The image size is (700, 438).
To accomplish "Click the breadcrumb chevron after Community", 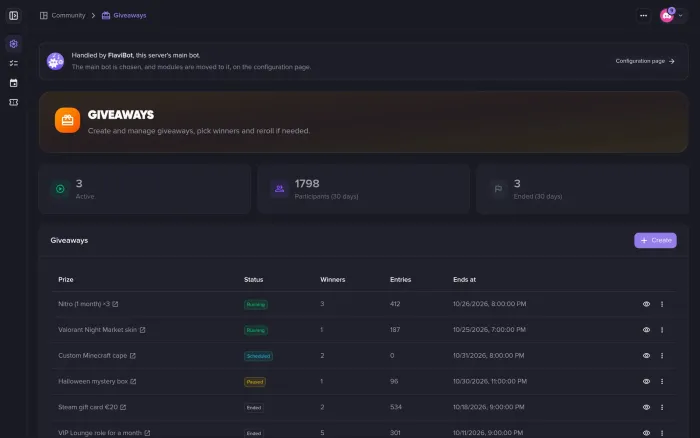I will coord(93,16).
